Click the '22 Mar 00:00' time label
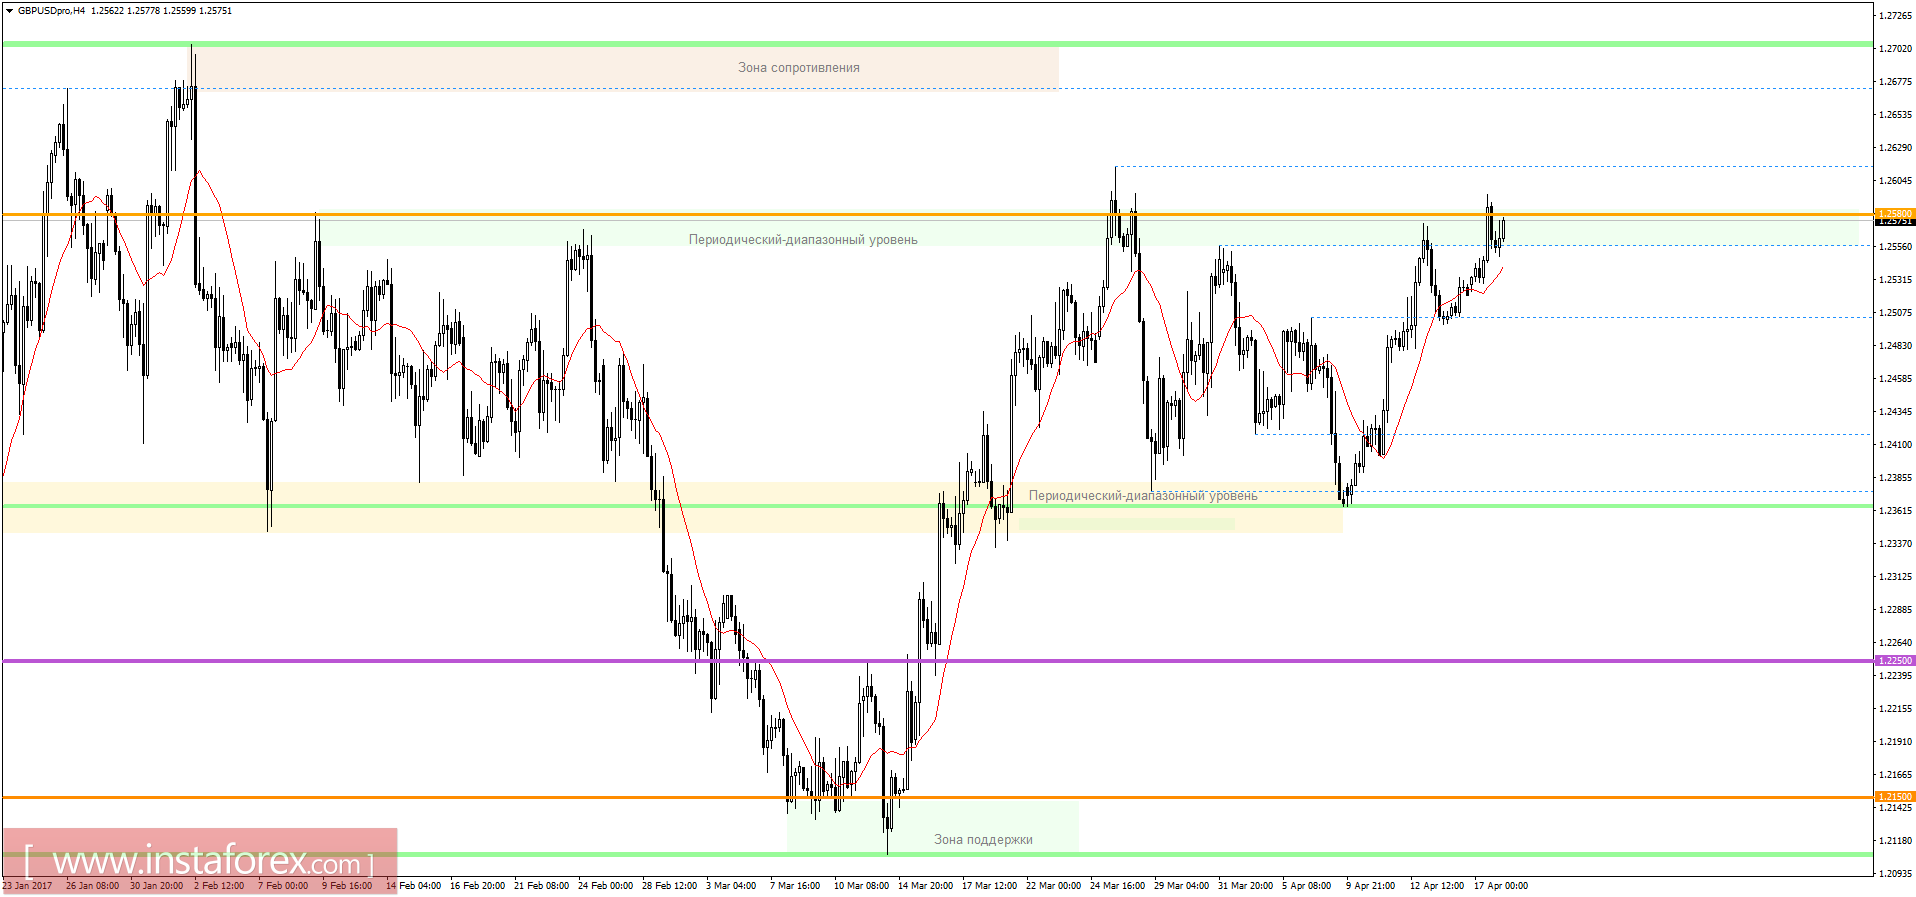The height and width of the screenshot is (897, 1916). (x=1053, y=886)
